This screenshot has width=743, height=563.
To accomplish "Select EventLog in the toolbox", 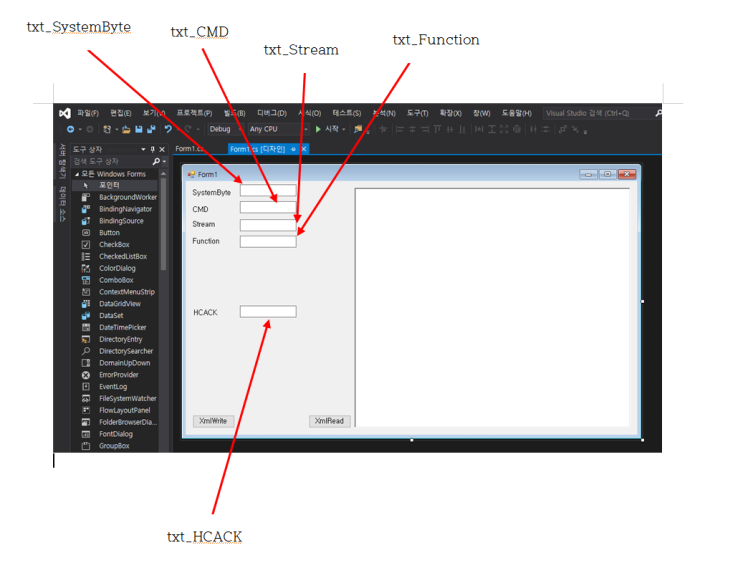I will pos(115,387).
